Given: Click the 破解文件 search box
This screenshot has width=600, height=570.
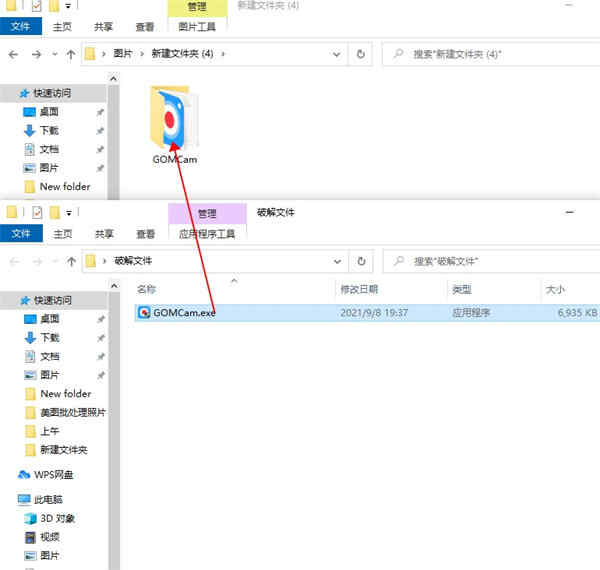Looking at the screenshot, I should tap(492, 262).
